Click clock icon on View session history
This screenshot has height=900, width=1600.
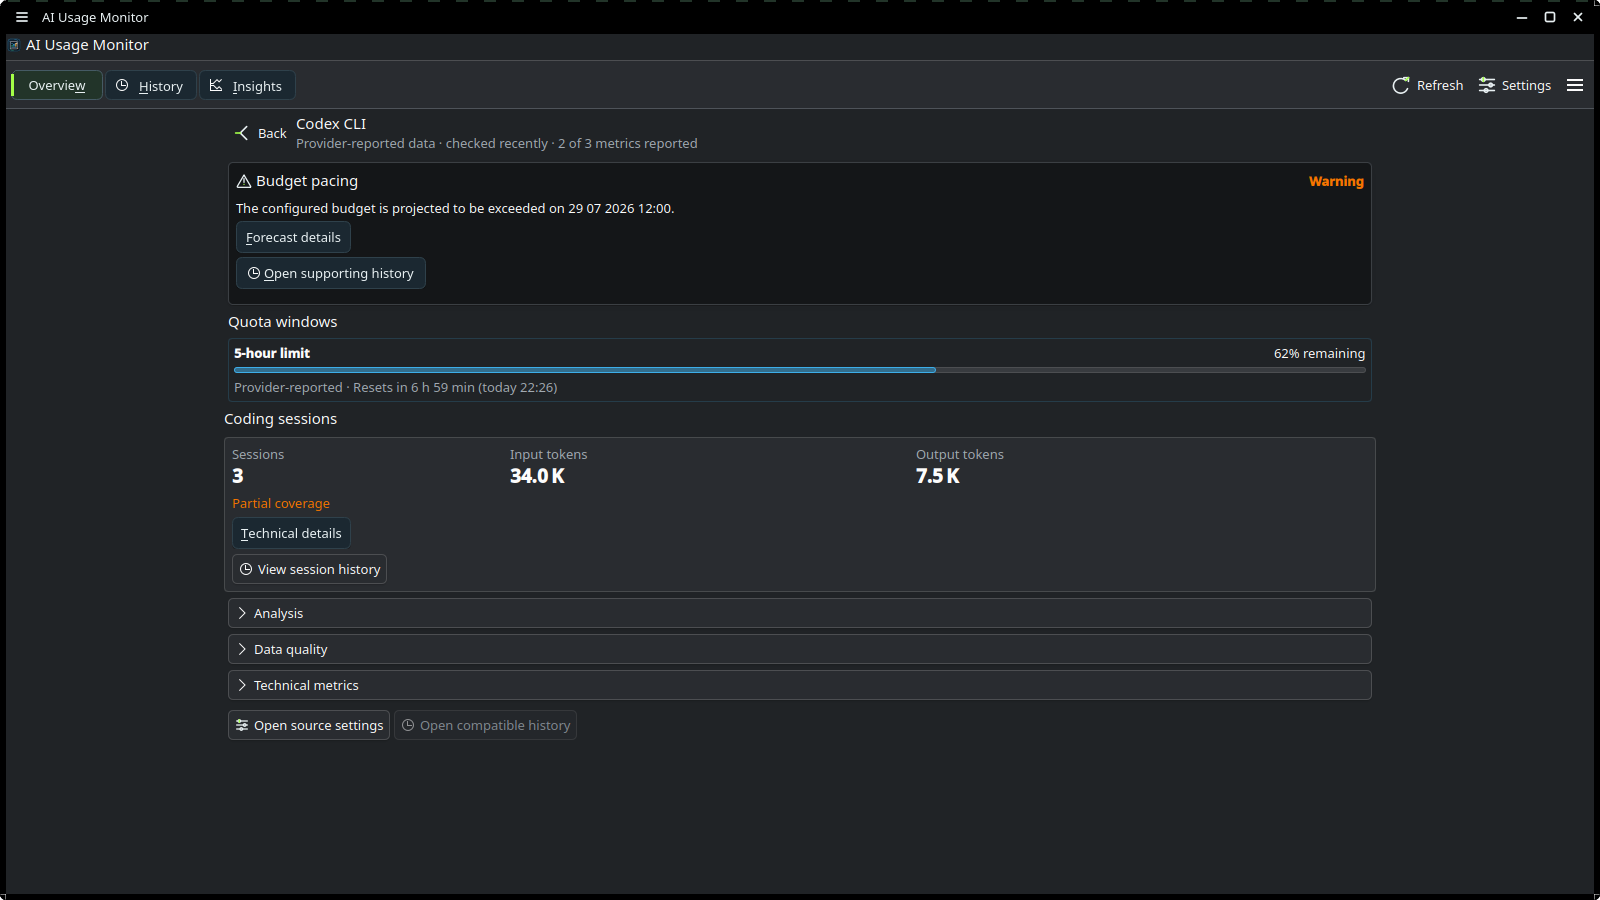click(x=246, y=569)
